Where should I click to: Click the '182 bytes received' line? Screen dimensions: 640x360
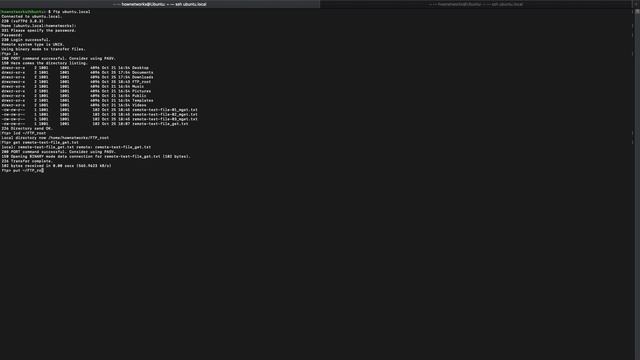[56, 166]
